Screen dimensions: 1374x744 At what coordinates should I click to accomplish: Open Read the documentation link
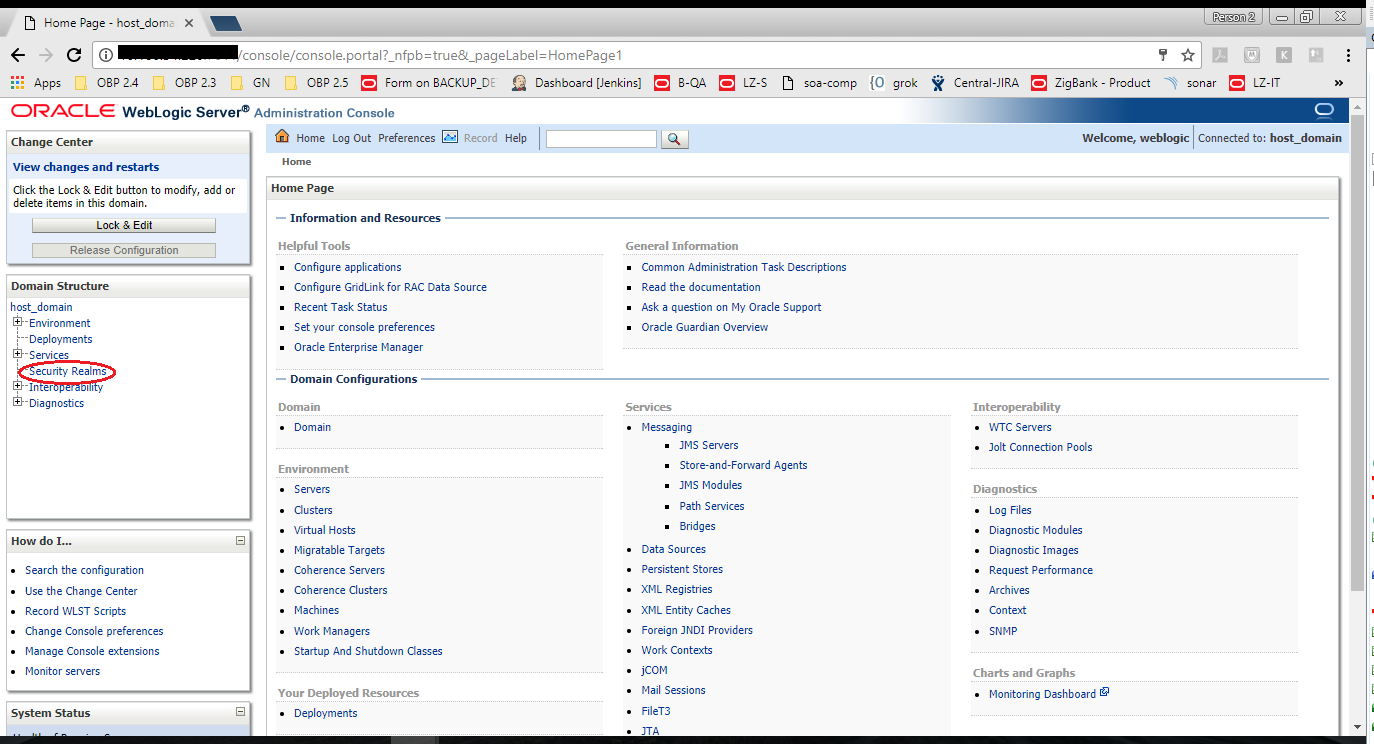pyautogui.click(x=701, y=287)
